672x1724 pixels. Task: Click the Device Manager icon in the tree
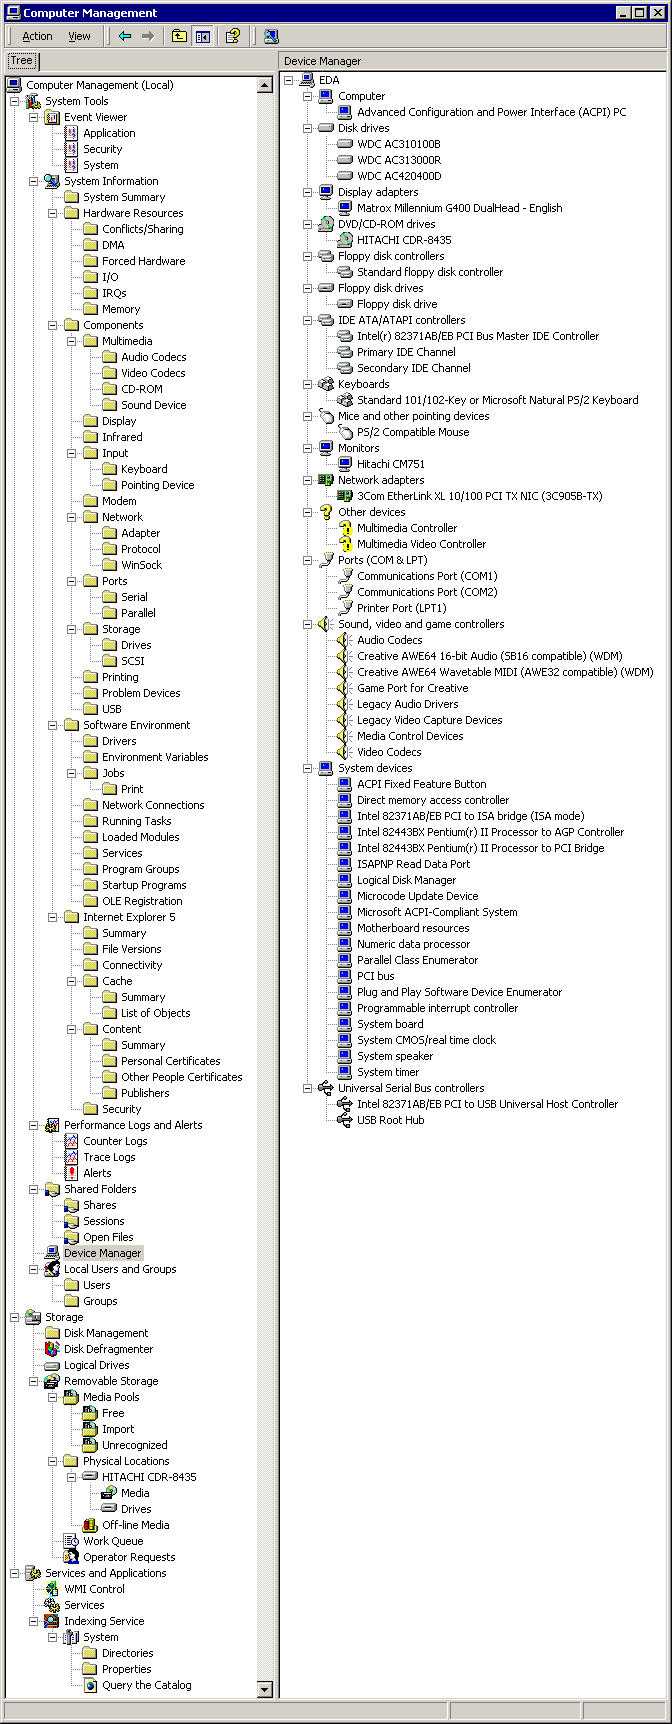pos(52,1253)
